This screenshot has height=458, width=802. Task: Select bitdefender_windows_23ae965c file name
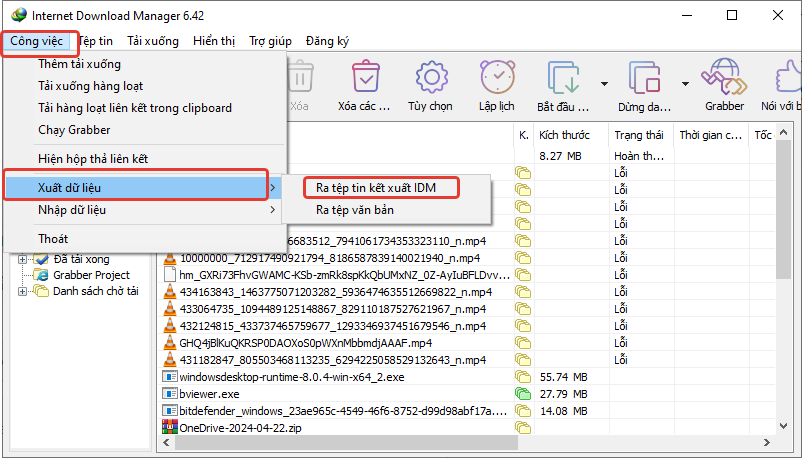click(x=343, y=411)
